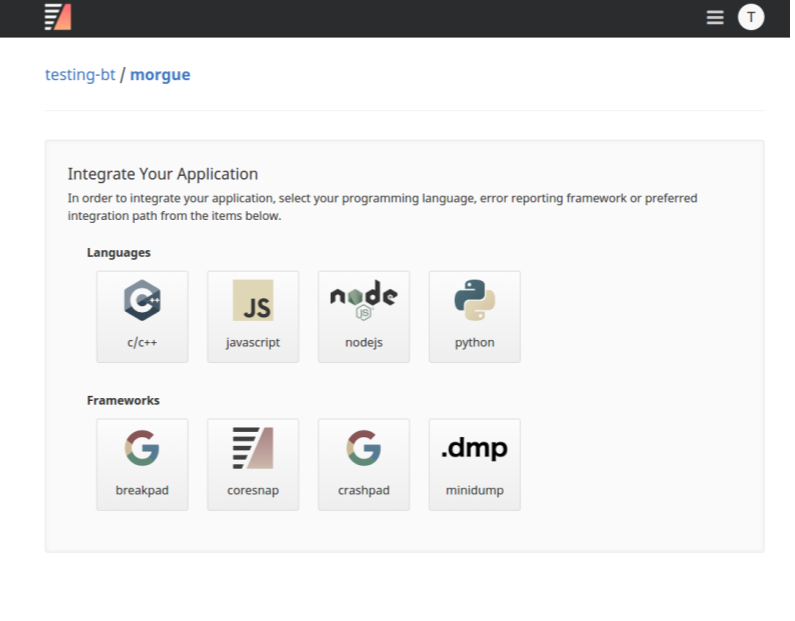Click the "breakpad" framework label
This screenshot has height=621, width=795.
[142, 491]
